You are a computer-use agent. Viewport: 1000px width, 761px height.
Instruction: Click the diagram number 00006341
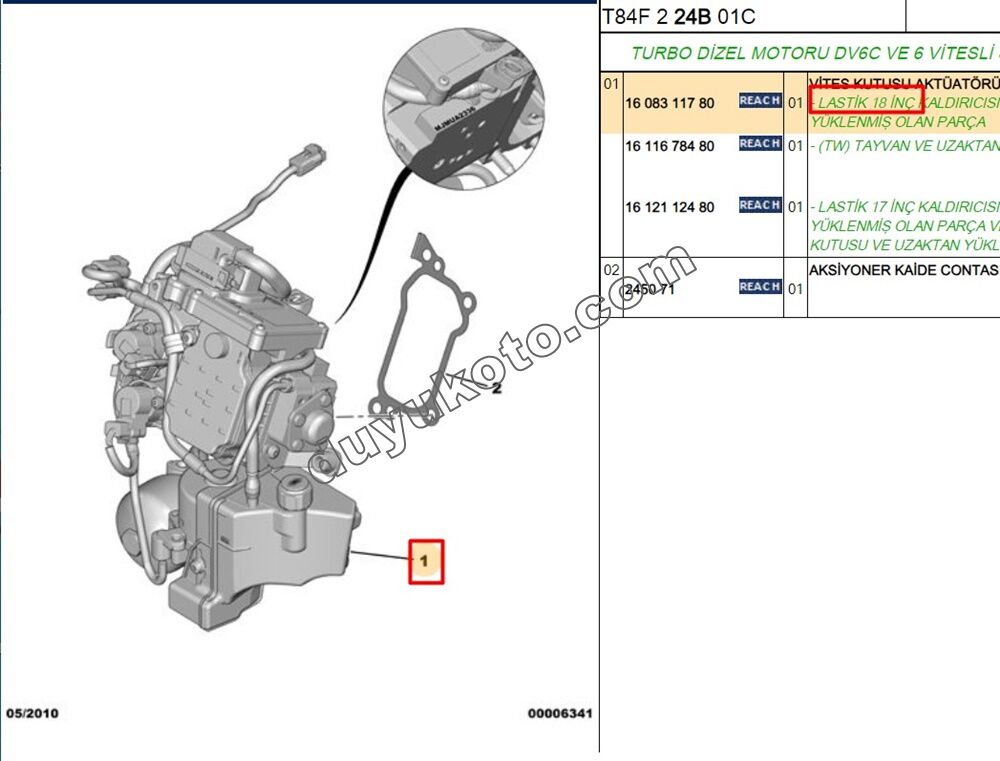[x=560, y=714]
